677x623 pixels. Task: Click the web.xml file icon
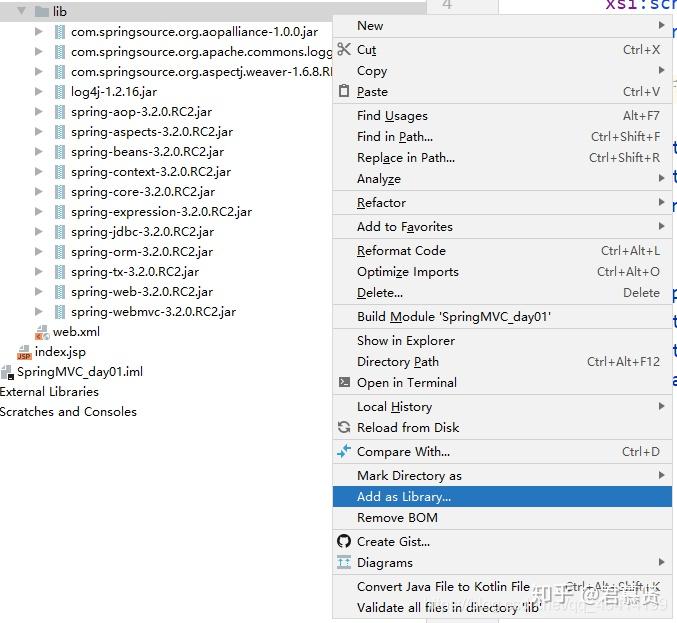(x=42, y=332)
